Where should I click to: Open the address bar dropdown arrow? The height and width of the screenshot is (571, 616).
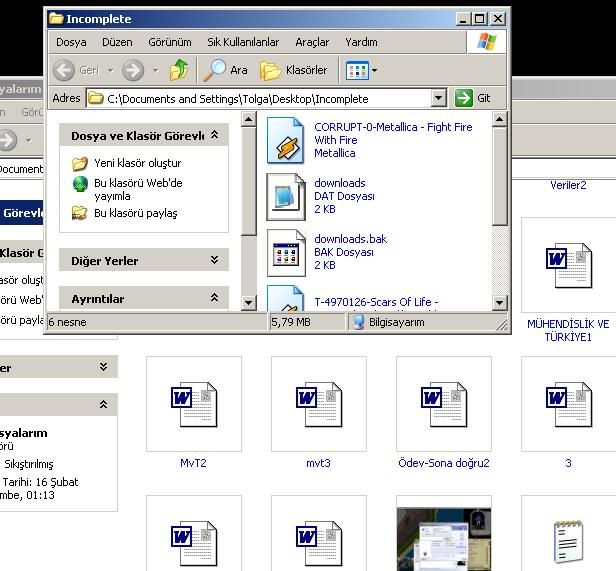click(438, 98)
